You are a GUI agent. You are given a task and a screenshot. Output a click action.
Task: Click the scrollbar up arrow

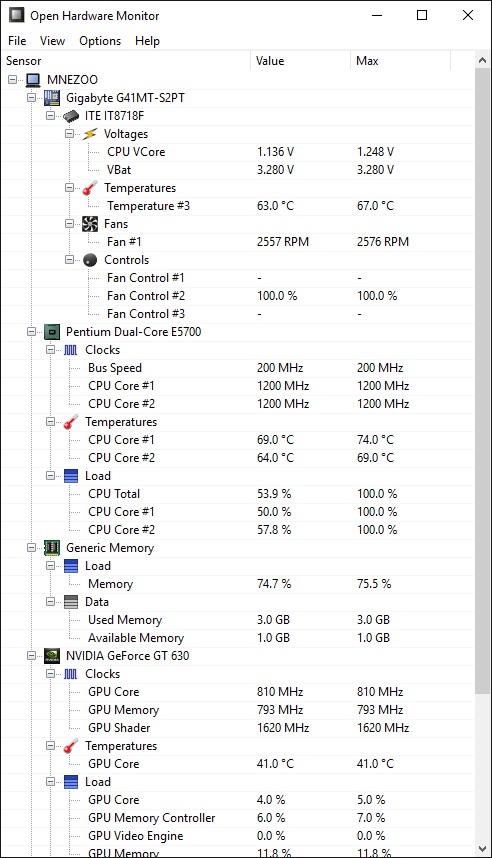pos(482,61)
